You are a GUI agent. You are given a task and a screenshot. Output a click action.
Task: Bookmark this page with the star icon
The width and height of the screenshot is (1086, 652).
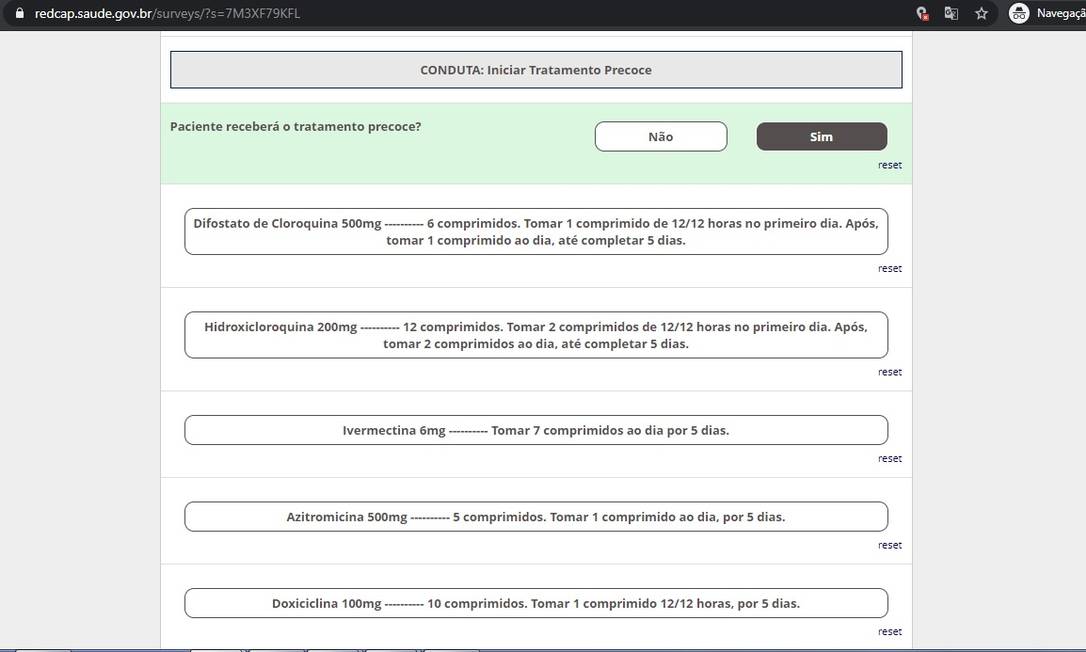coord(981,13)
